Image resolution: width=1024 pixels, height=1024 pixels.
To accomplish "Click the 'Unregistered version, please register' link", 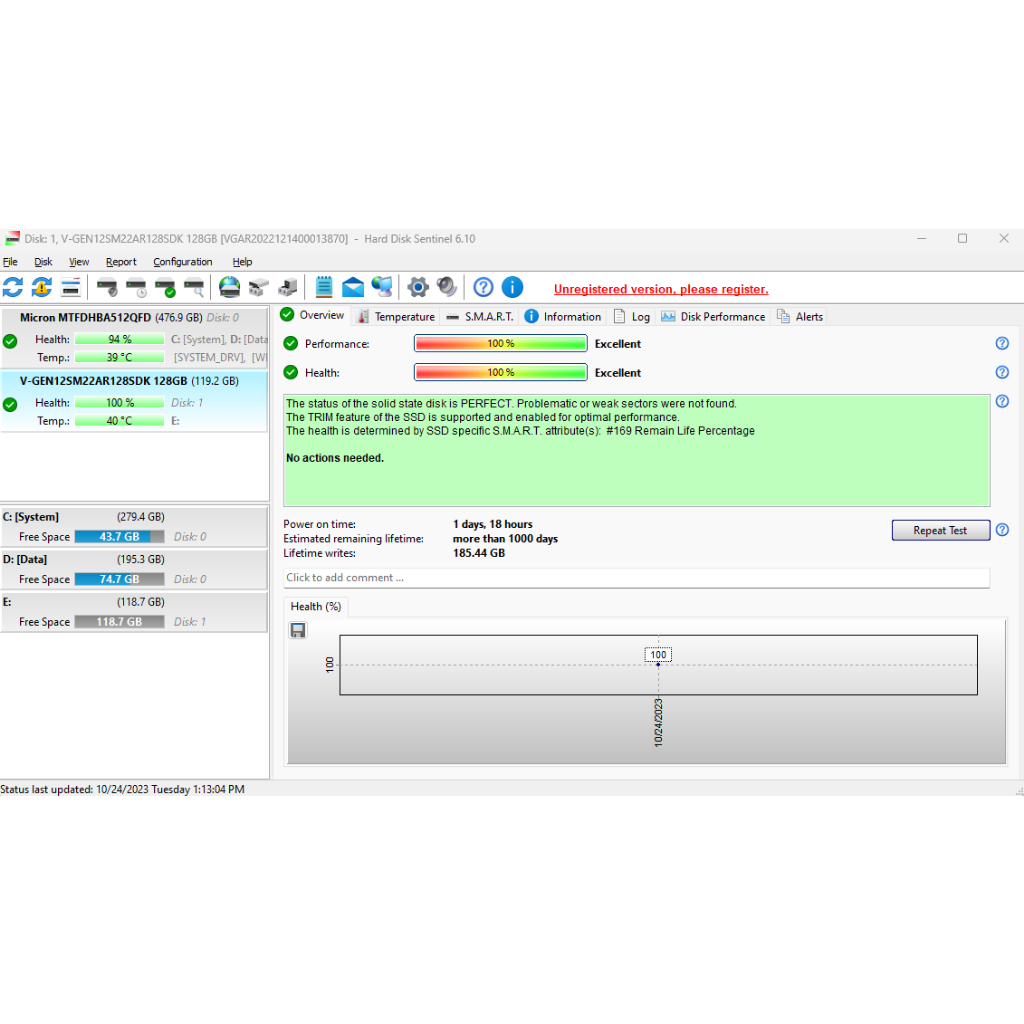I will (x=661, y=290).
